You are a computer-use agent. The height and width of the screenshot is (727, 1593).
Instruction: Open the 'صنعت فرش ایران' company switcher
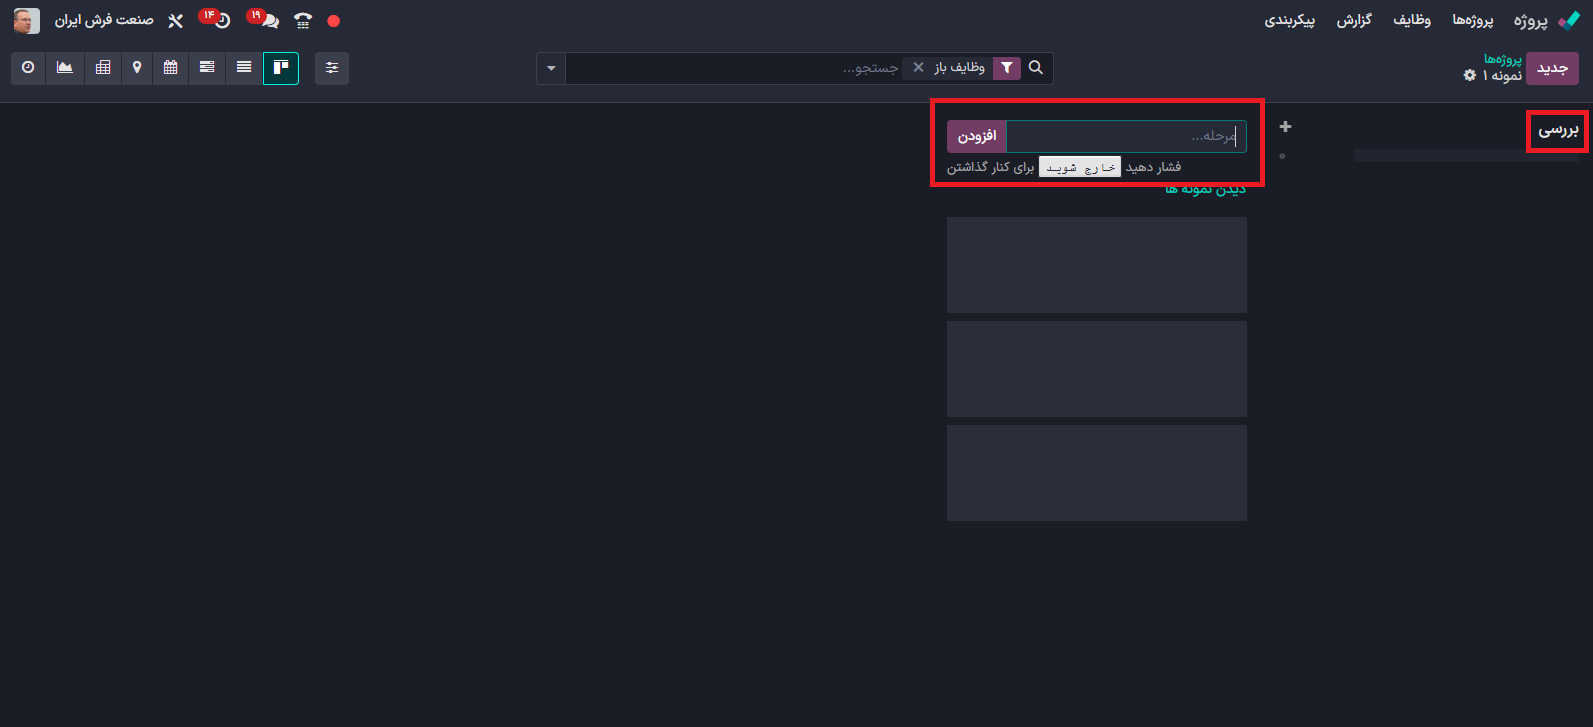(x=104, y=20)
